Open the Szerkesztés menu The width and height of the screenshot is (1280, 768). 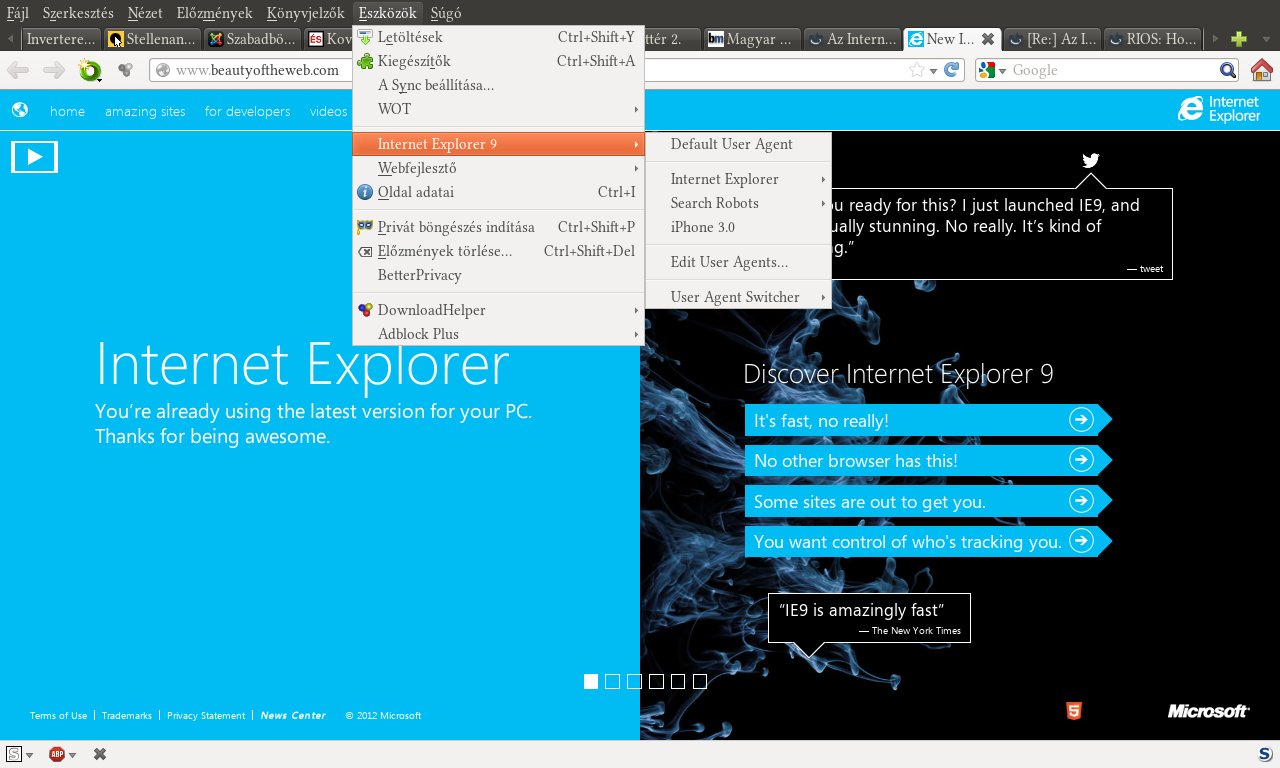[x=78, y=13]
